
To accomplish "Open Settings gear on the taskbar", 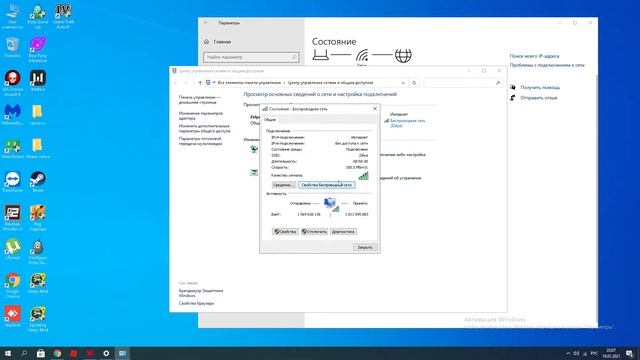I will coord(106,353).
